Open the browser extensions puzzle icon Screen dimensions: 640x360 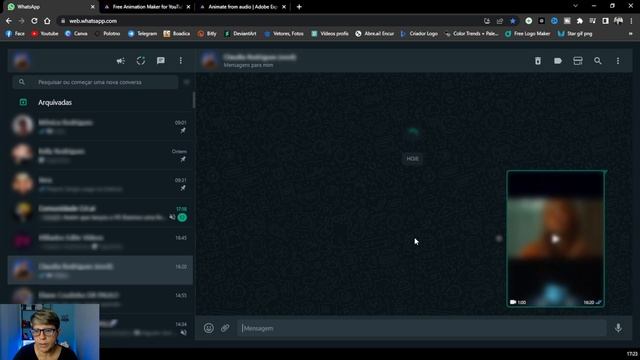[580, 21]
